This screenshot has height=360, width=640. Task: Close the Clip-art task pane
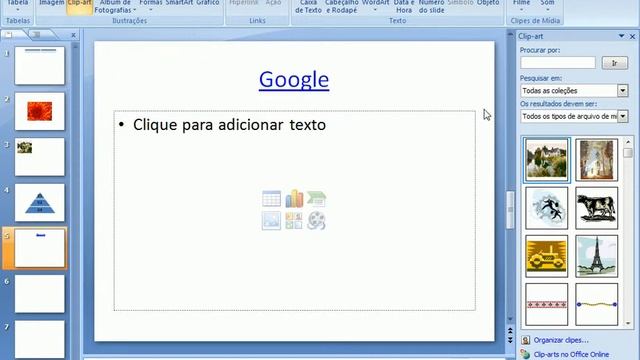point(632,36)
